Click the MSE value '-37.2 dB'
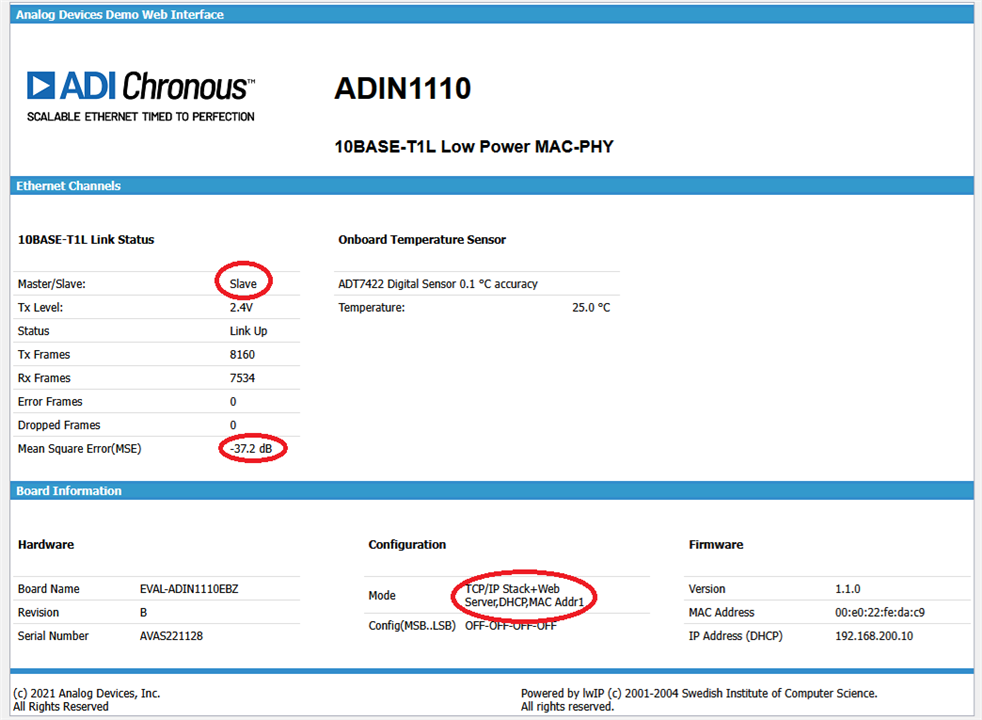Viewport: 982px width, 720px height. [251, 449]
